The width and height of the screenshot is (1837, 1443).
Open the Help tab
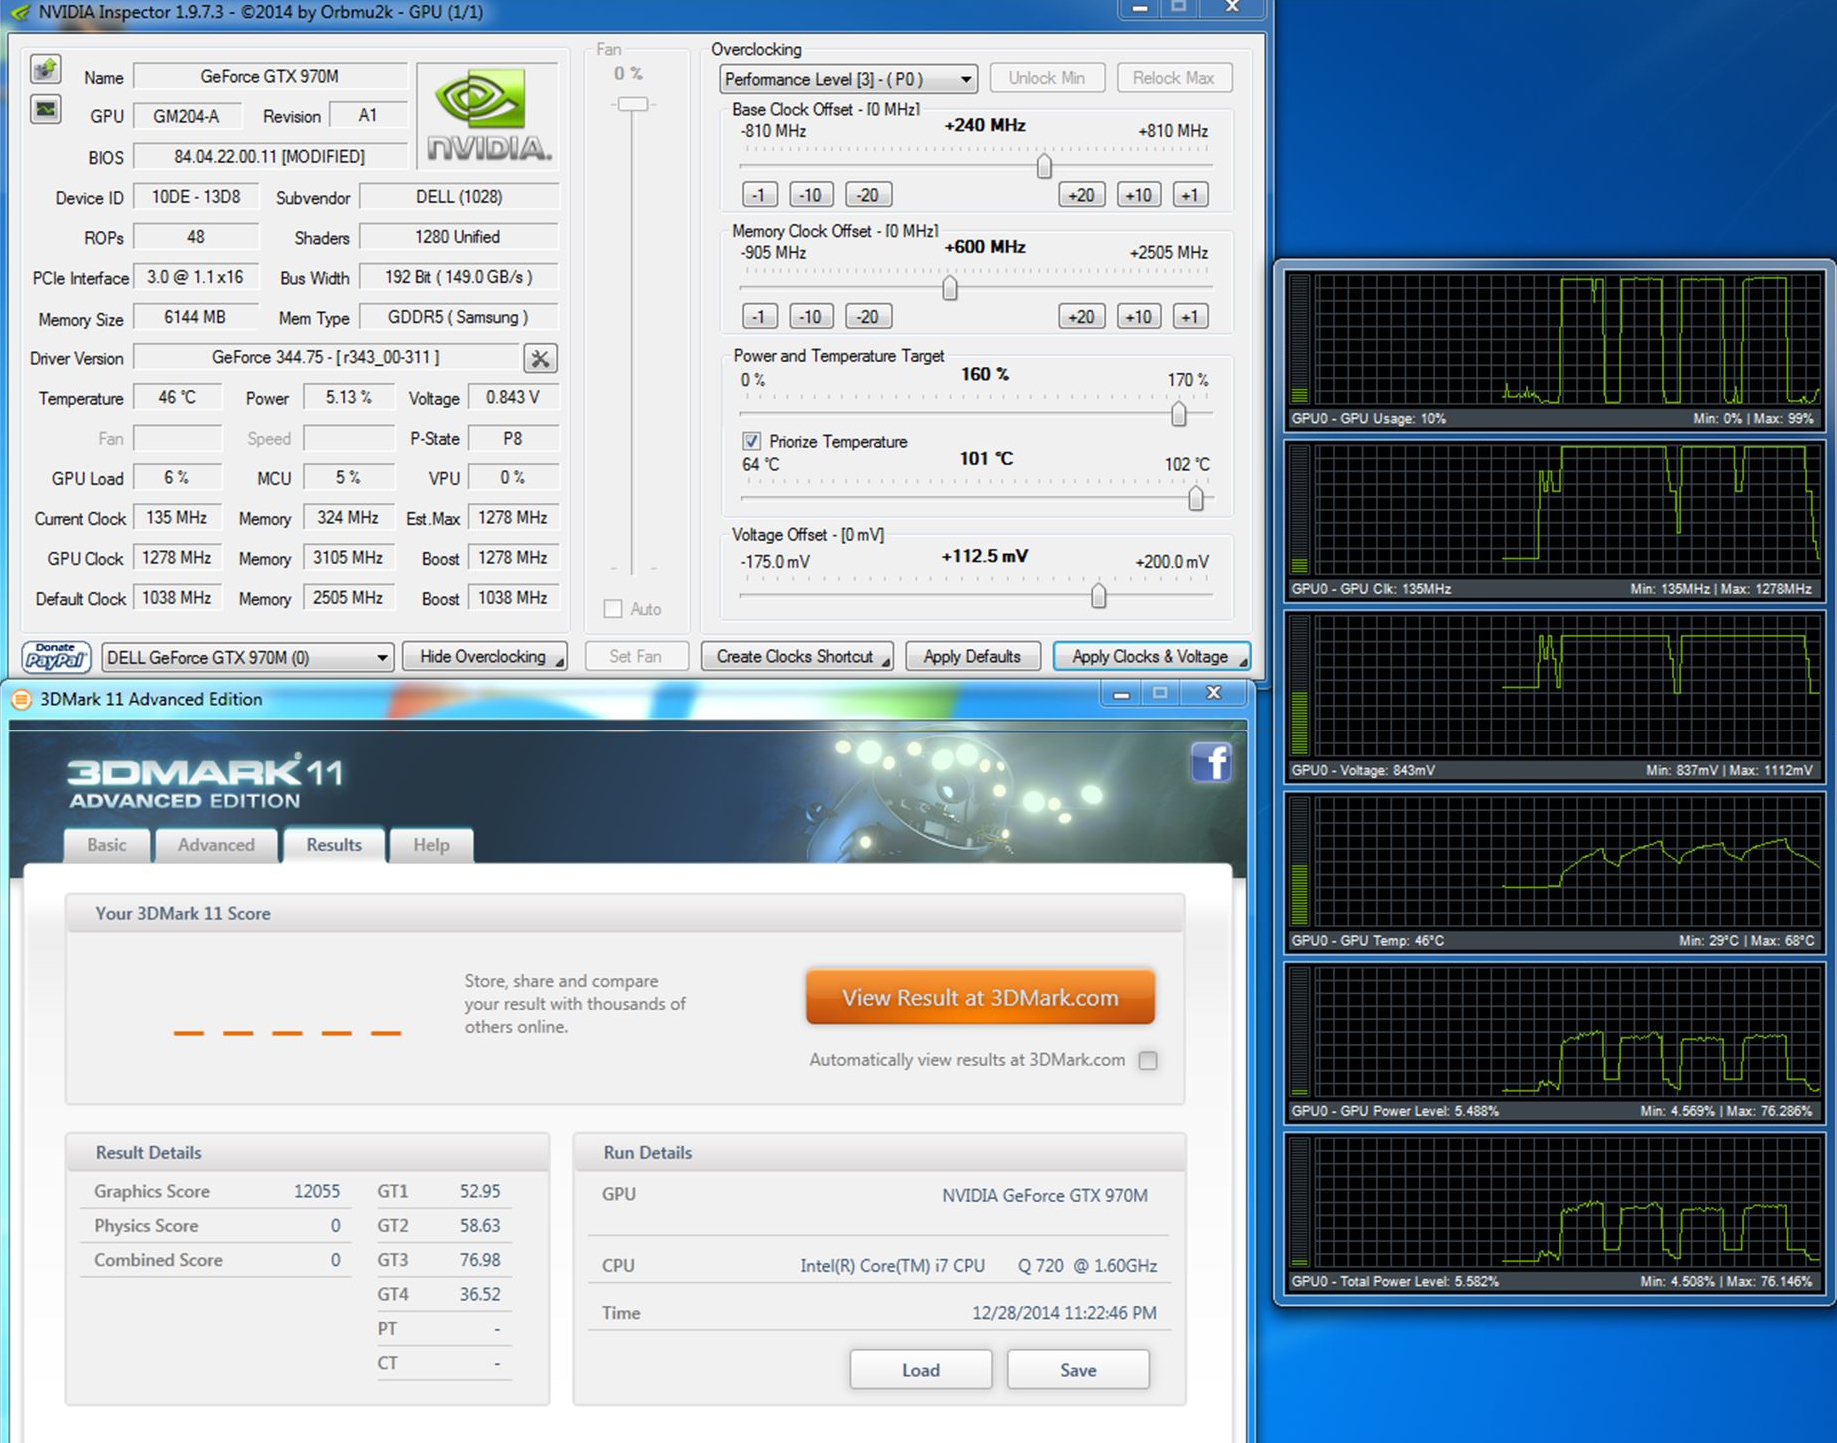pos(431,845)
